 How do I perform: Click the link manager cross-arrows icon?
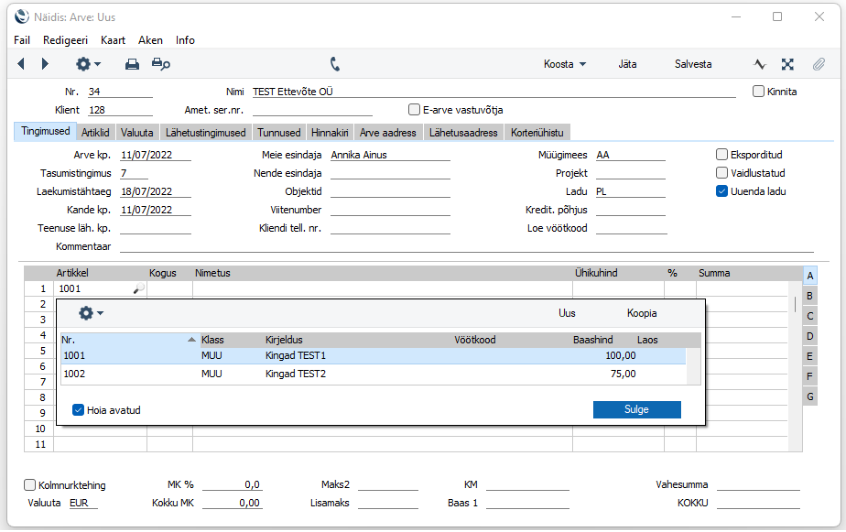click(788, 65)
